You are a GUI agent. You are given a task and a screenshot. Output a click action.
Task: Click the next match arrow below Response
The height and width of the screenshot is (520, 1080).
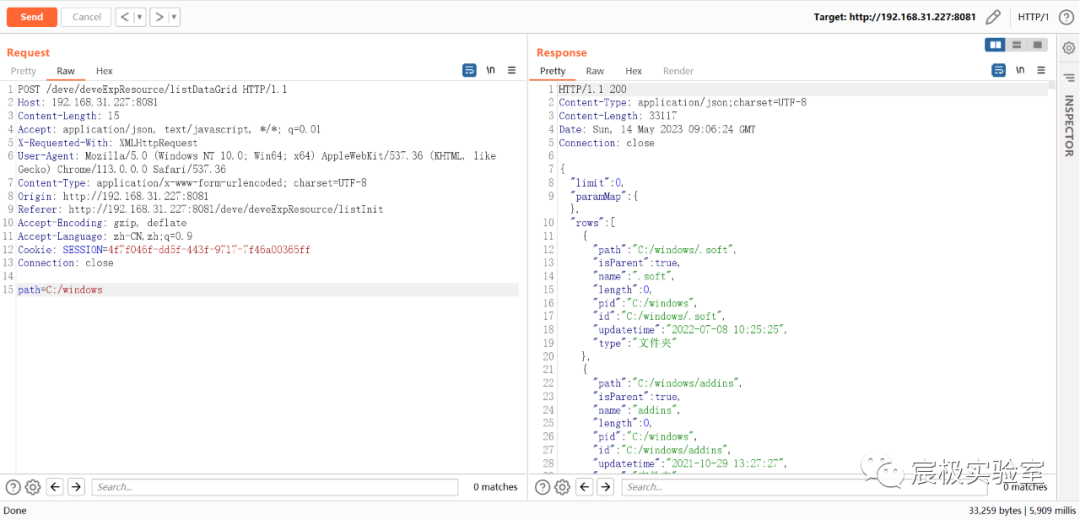tap(605, 487)
